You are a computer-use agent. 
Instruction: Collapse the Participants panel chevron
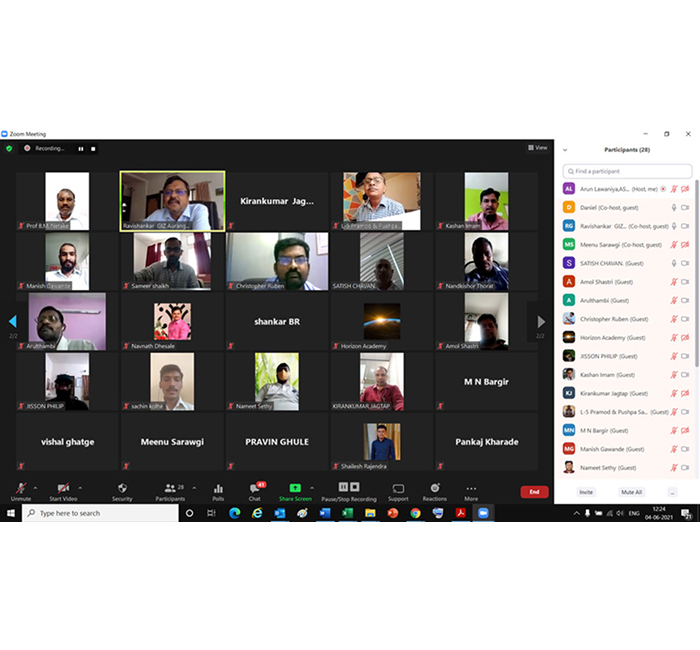click(x=567, y=149)
